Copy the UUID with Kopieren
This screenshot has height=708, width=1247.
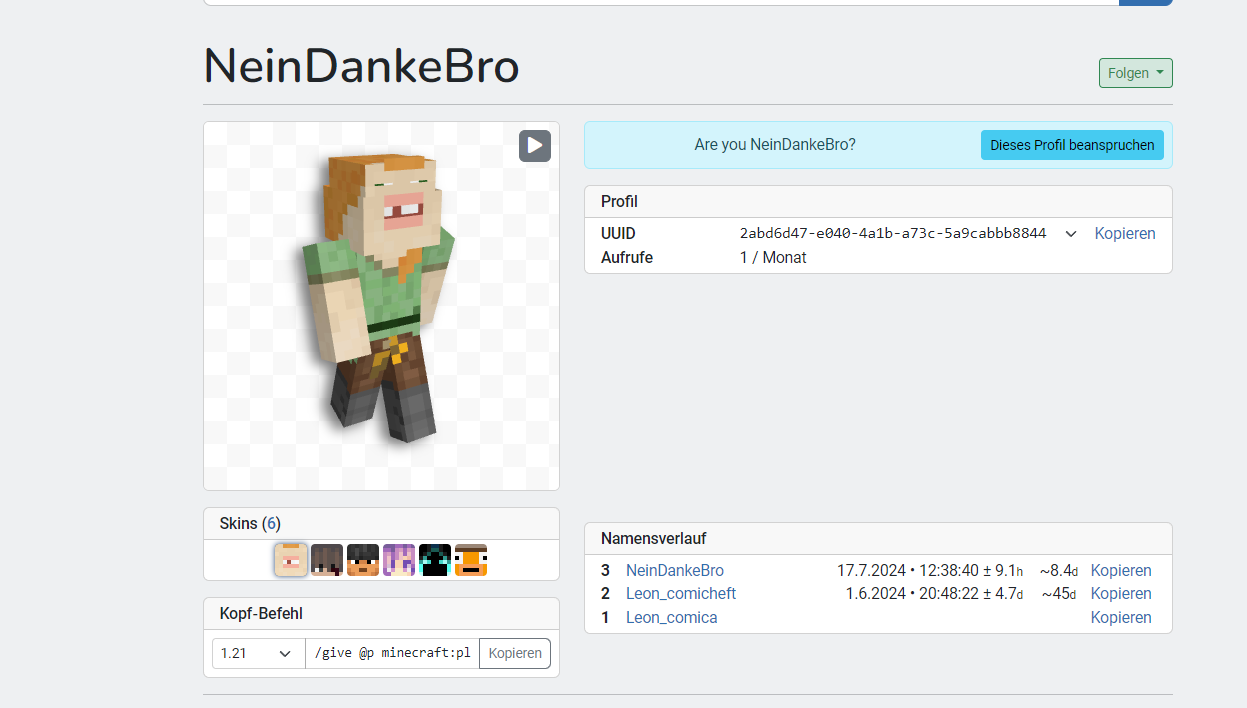coord(1125,233)
